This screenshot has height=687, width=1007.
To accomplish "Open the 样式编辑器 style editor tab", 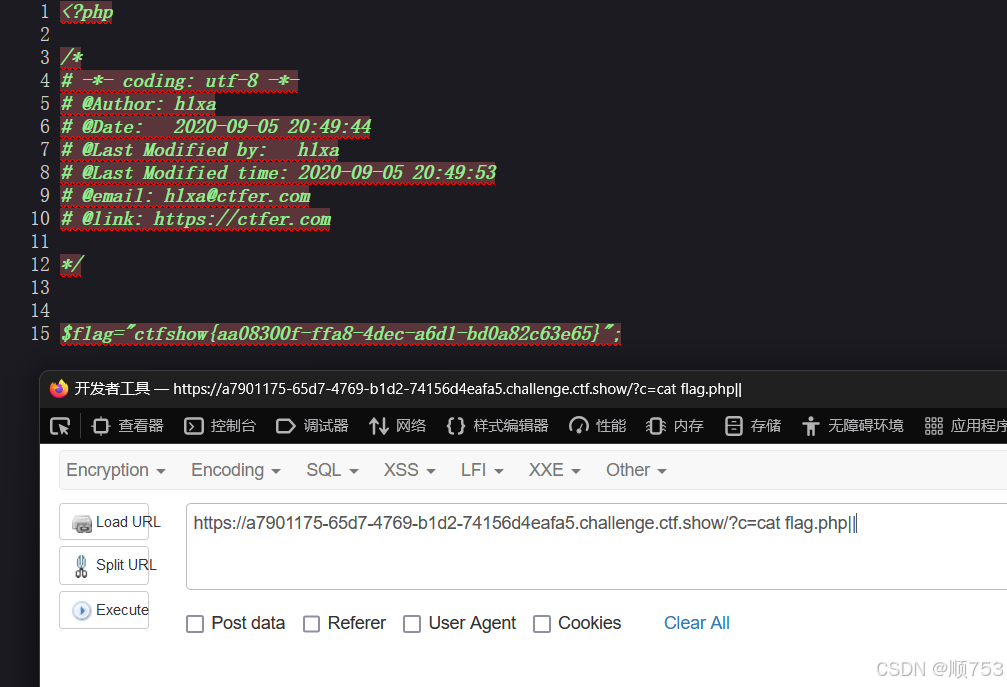I will point(498,426).
